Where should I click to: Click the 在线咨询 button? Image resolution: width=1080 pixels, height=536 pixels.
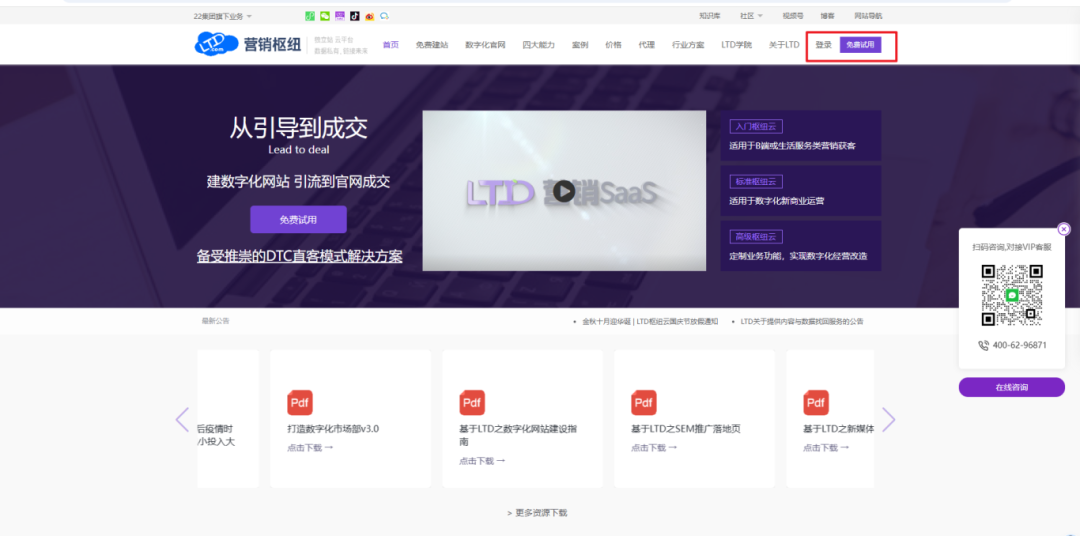point(1011,387)
